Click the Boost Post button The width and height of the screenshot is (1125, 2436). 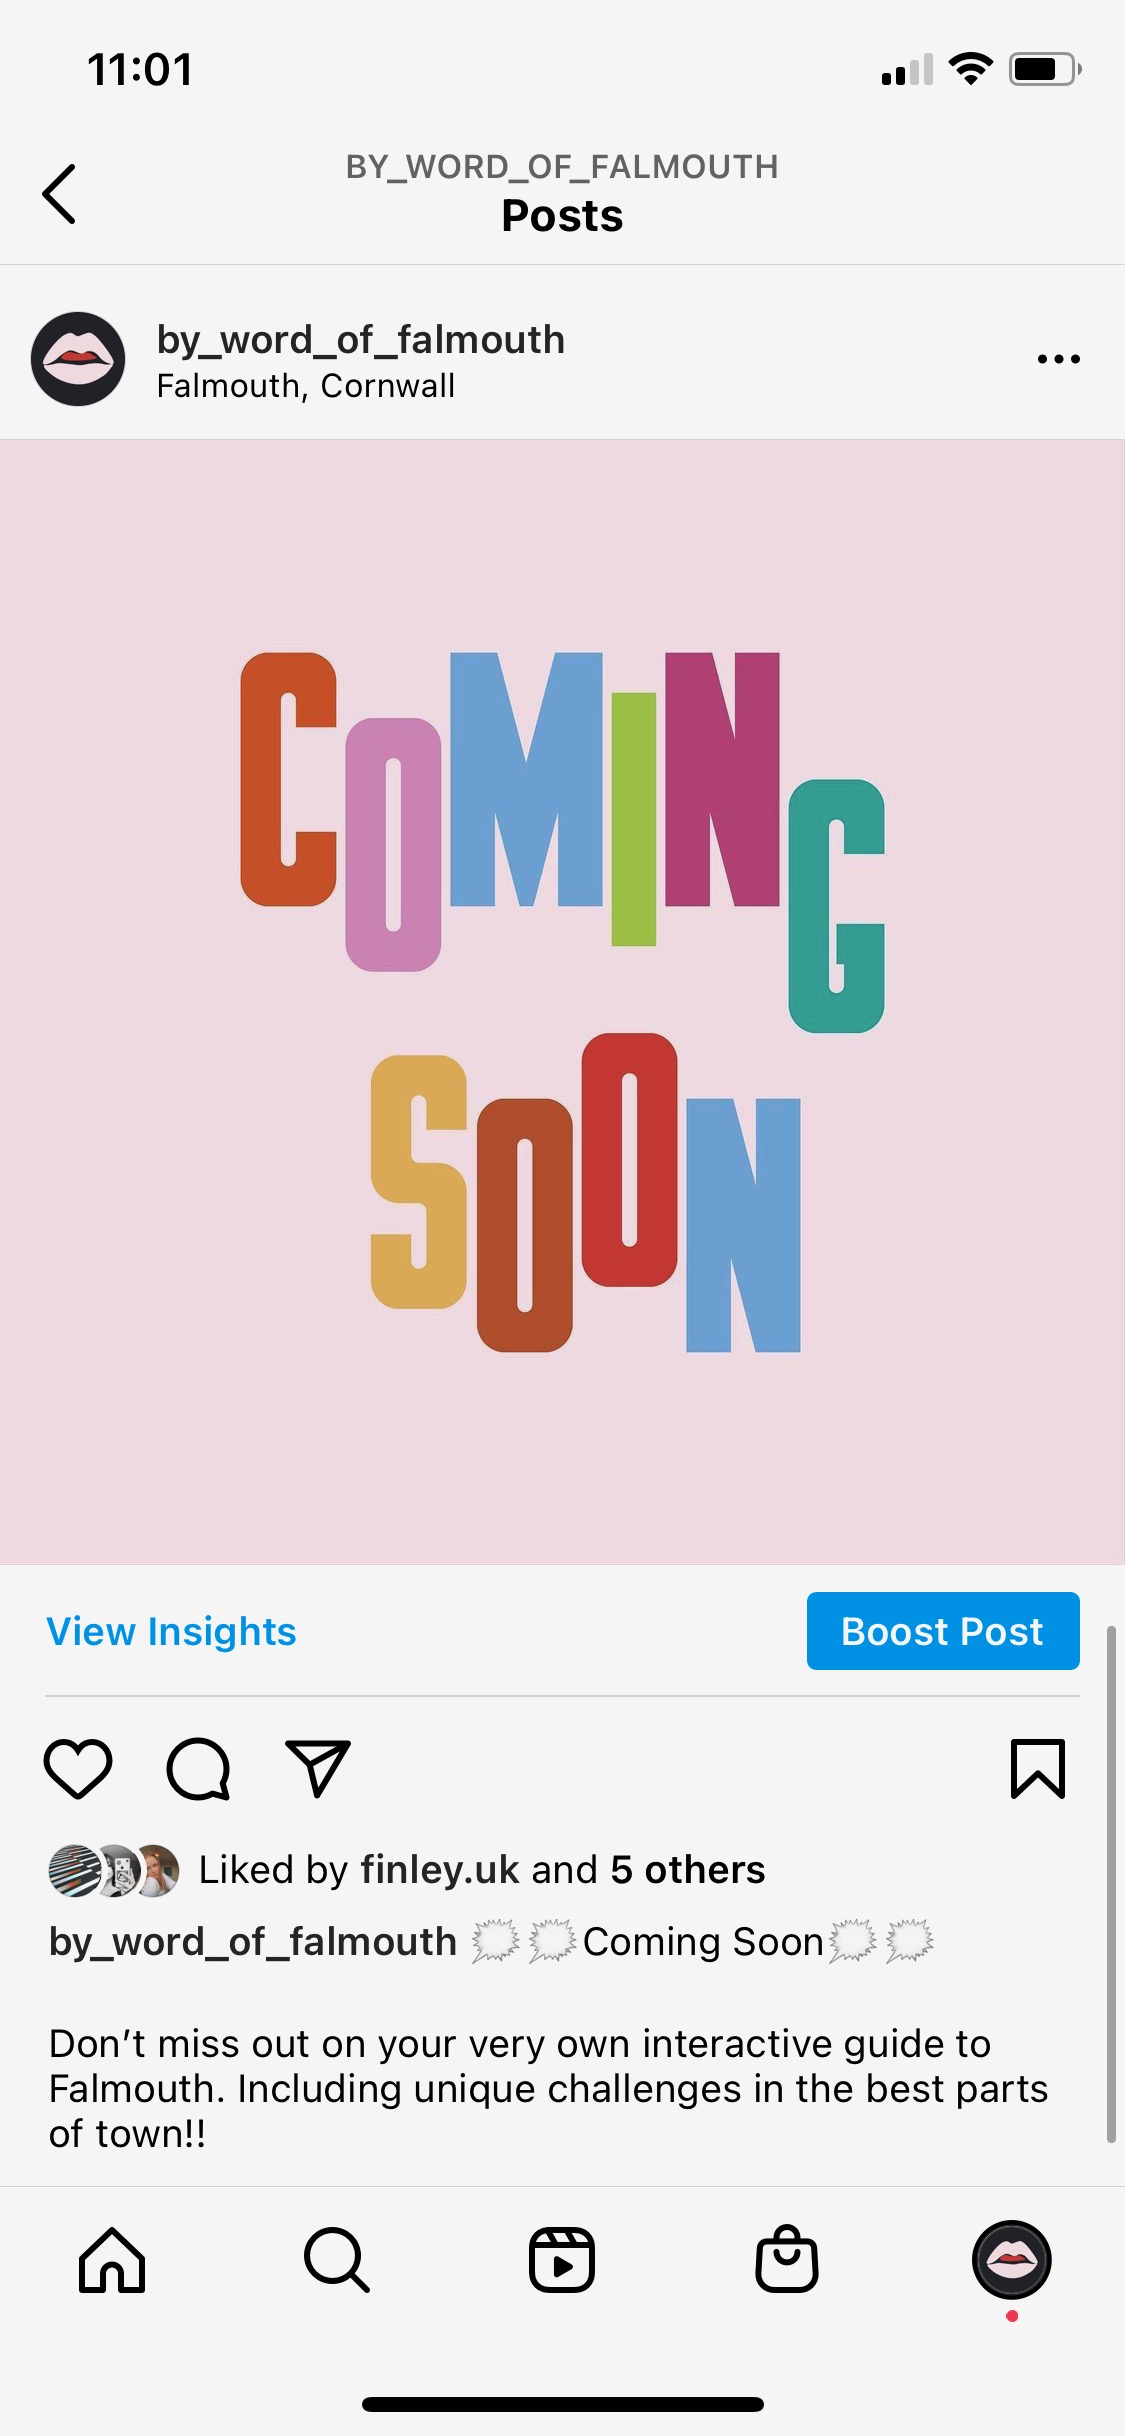[943, 1631]
